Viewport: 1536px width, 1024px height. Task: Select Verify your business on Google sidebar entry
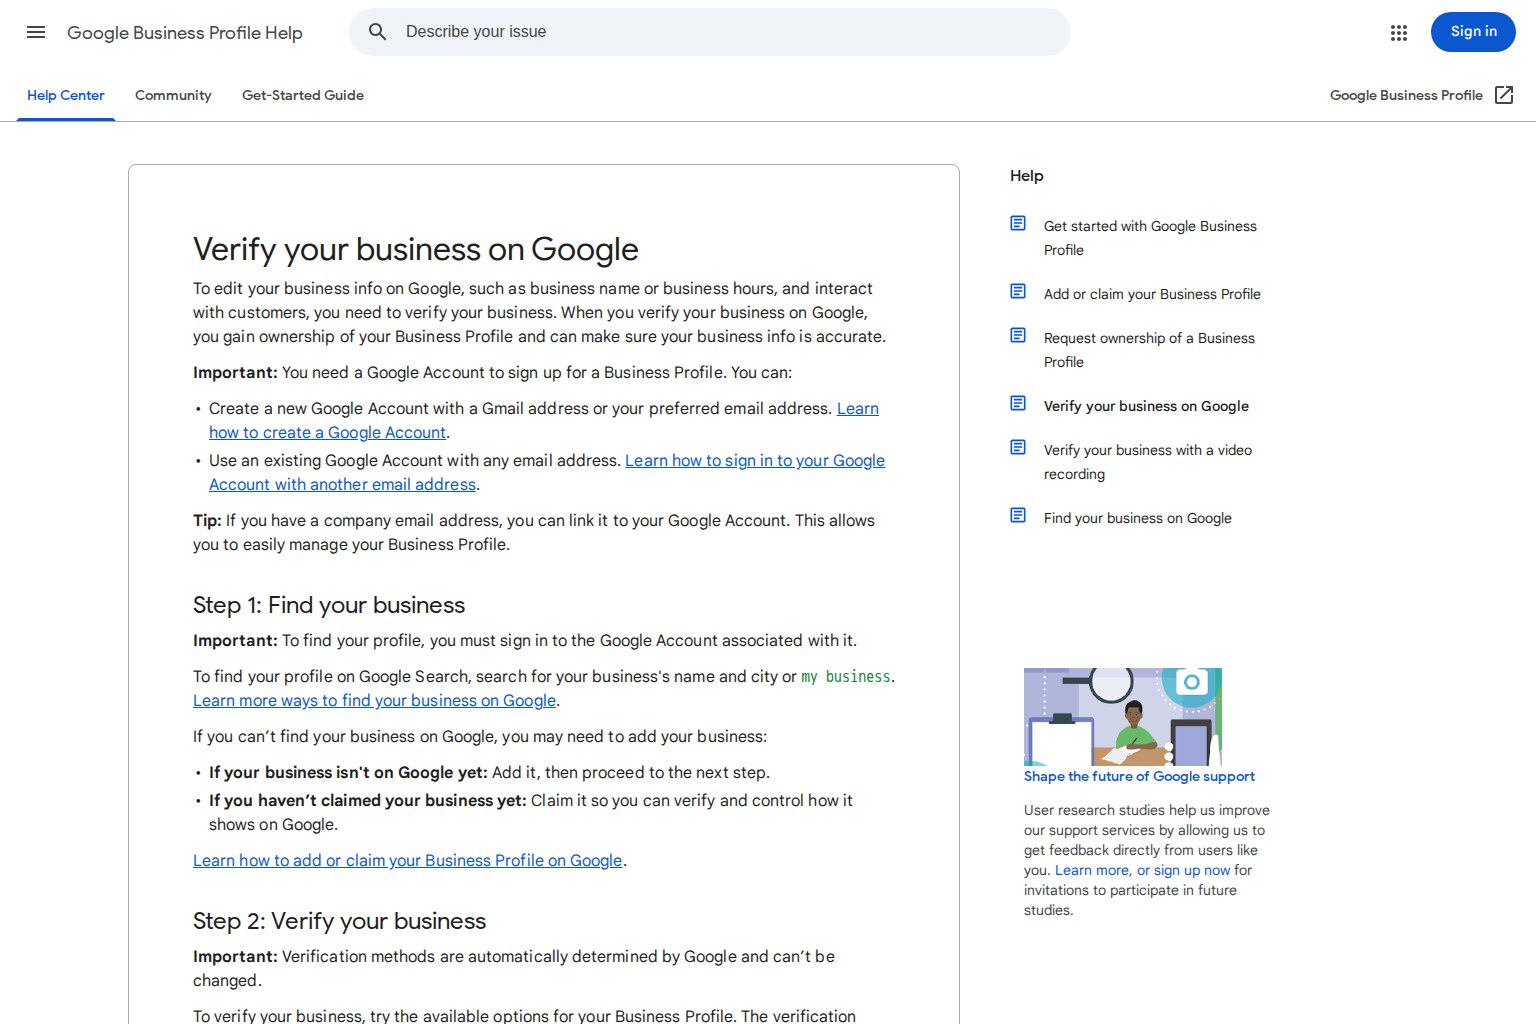[1146, 406]
